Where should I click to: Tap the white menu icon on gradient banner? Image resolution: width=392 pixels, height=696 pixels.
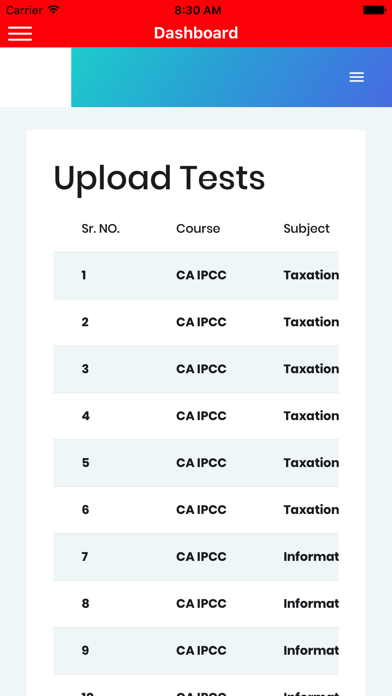pyautogui.click(x=356, y=77)
